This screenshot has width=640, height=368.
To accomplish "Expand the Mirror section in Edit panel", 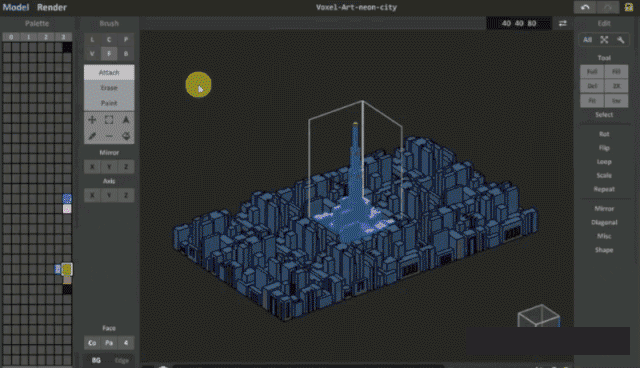I will point(604,208).
